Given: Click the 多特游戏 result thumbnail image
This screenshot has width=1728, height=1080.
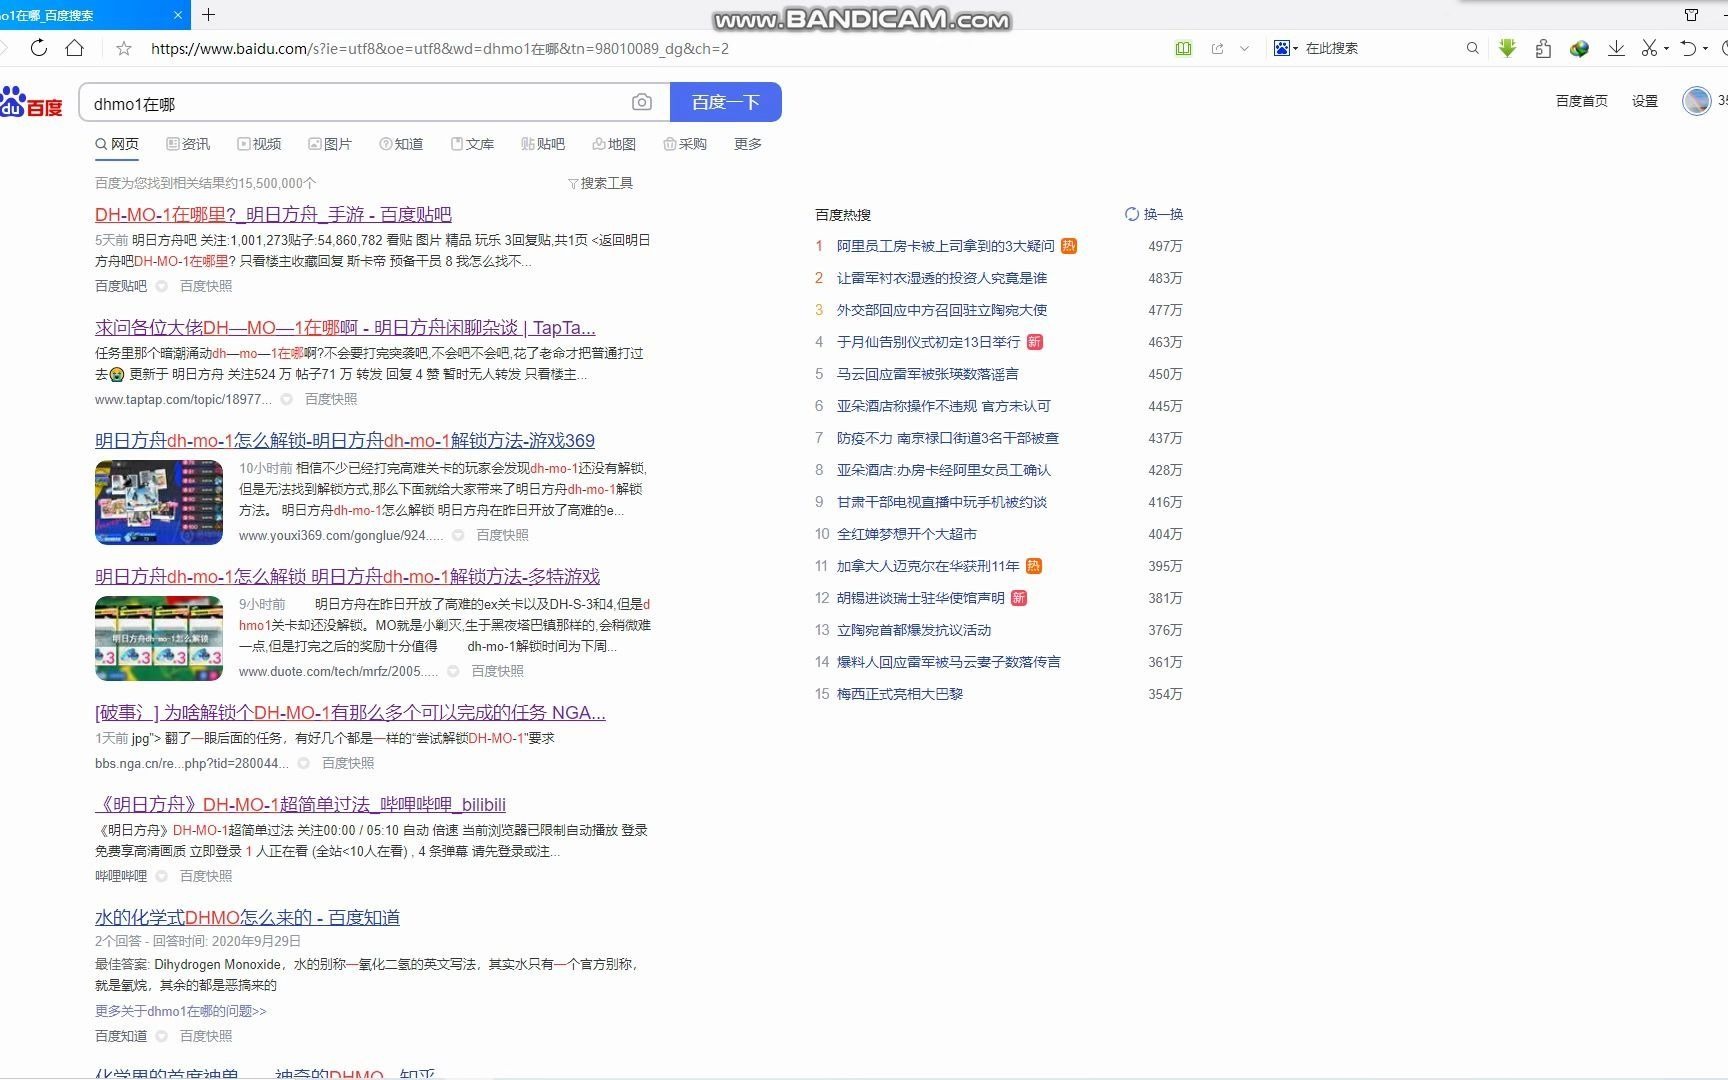Looking at the screenshot, I should tap(159, 638).
